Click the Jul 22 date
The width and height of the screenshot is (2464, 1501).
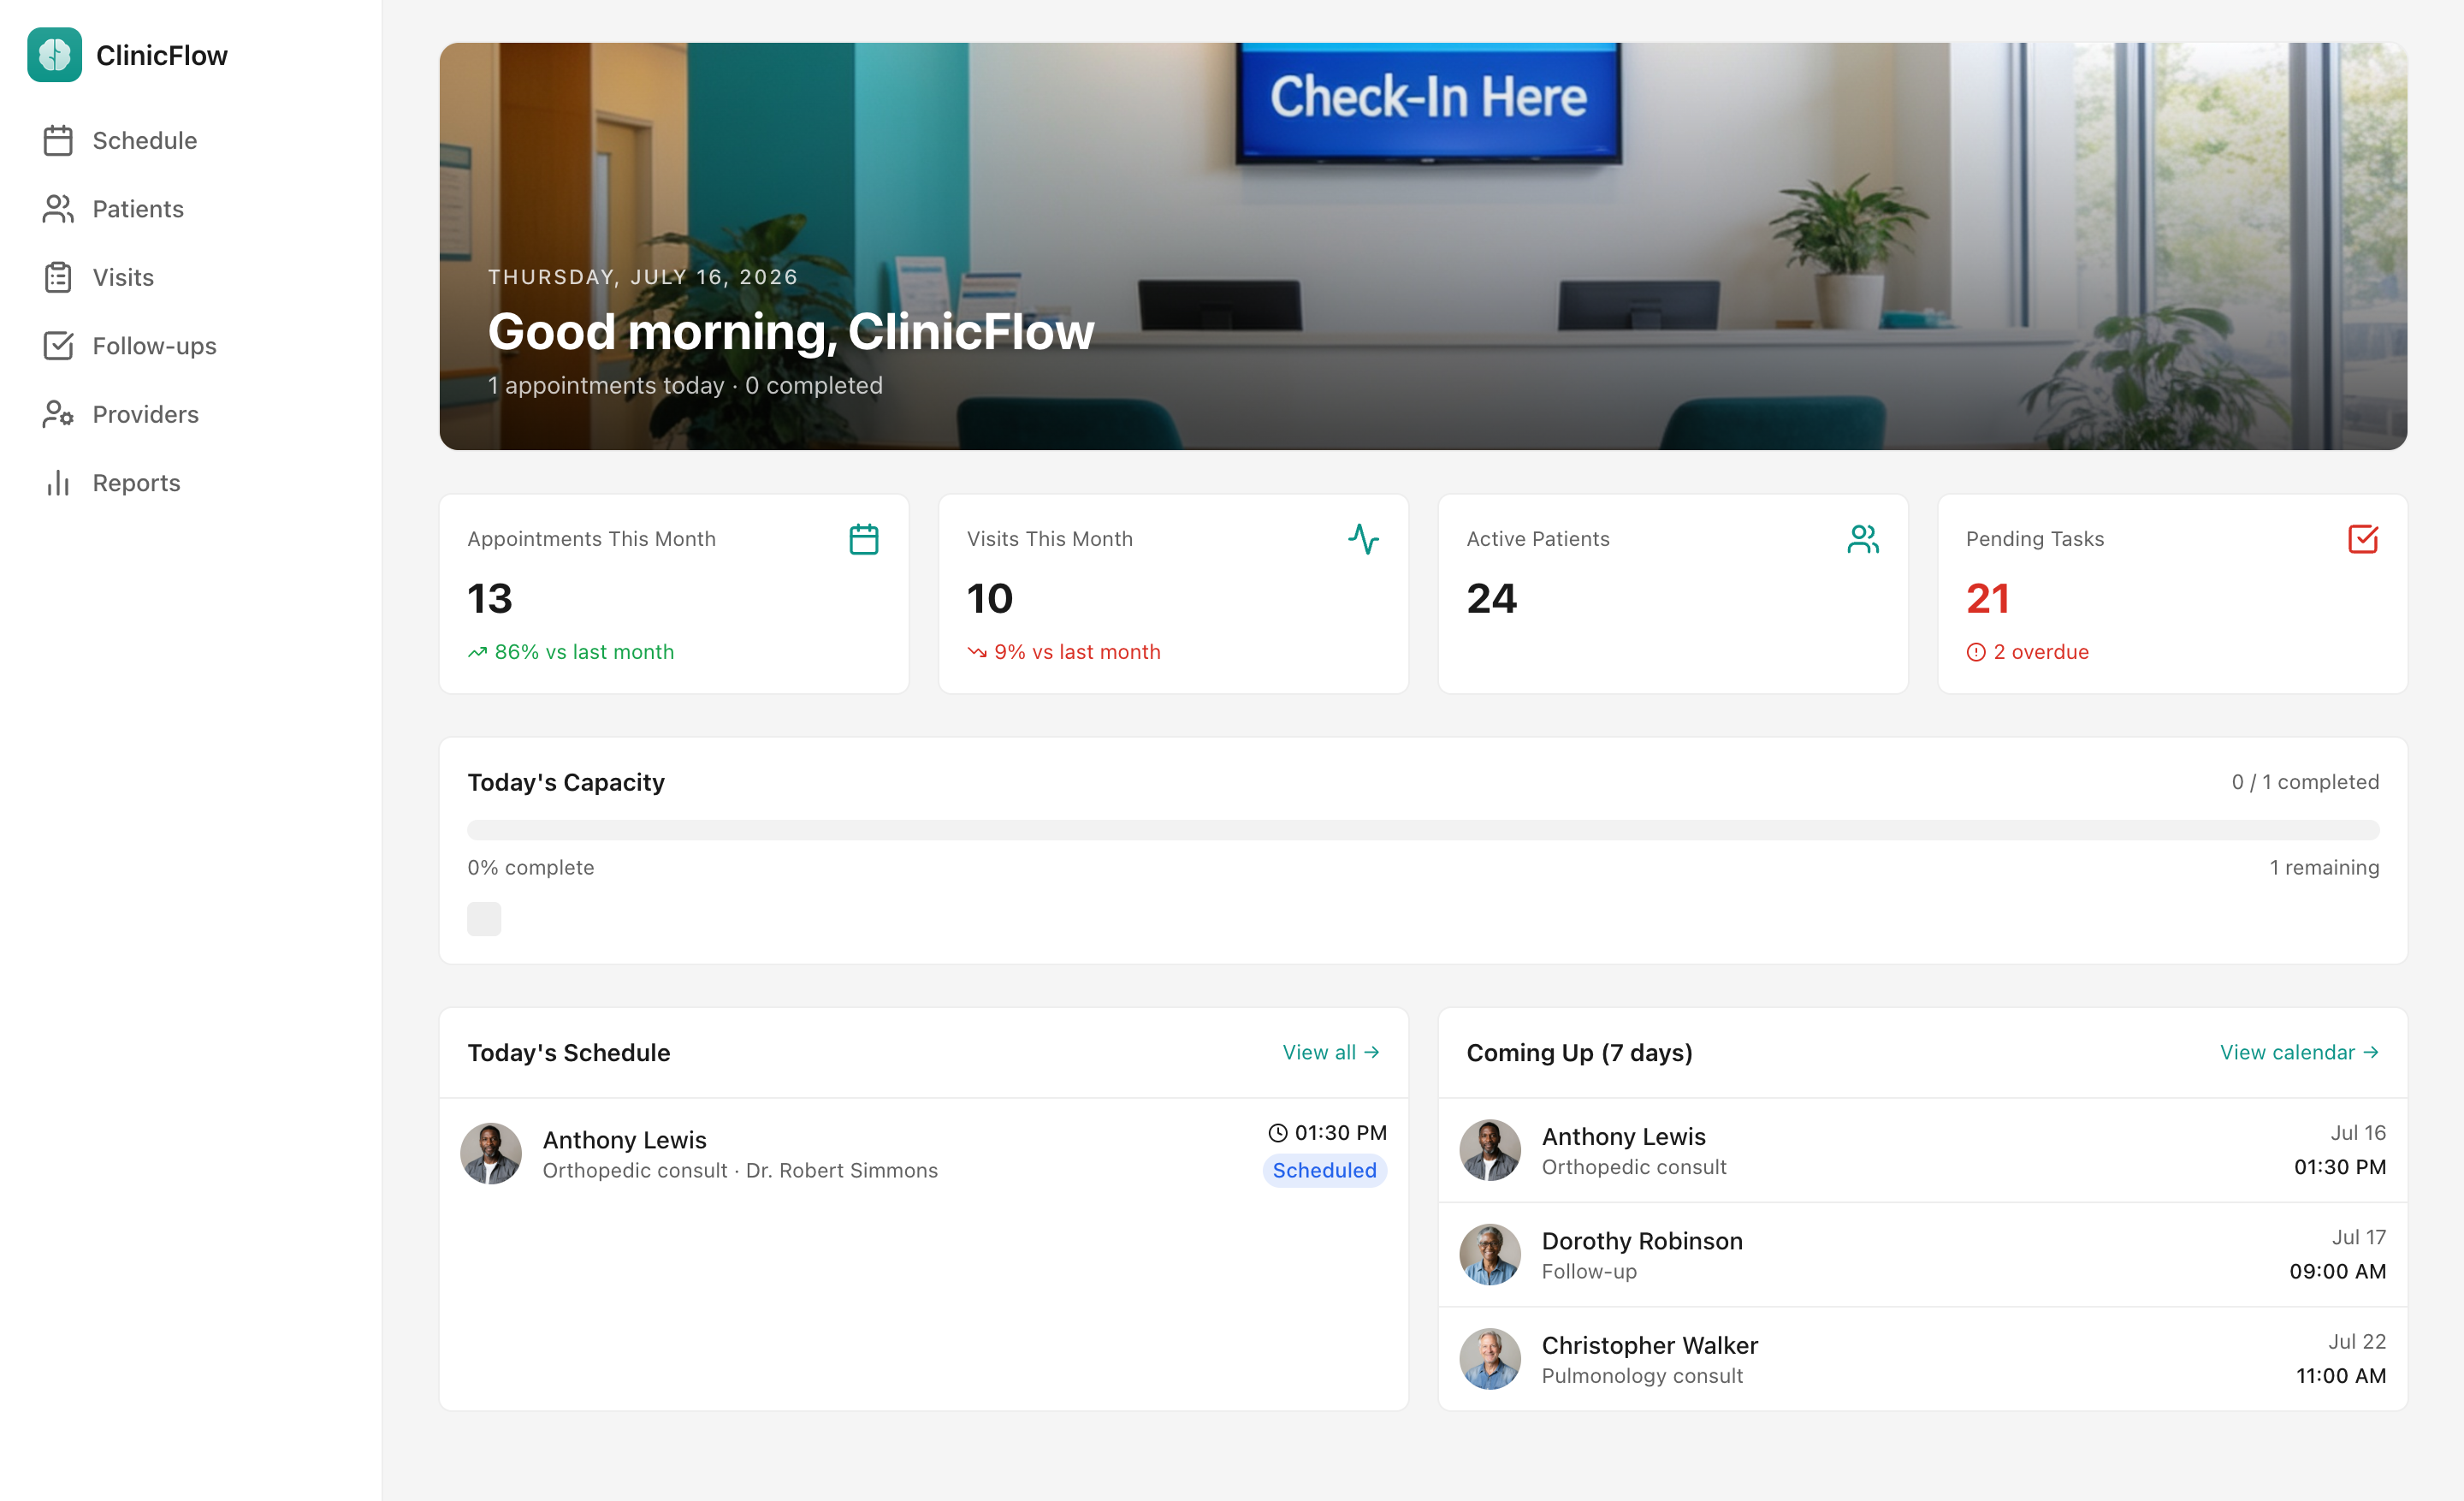(x=2356, y=1342)
